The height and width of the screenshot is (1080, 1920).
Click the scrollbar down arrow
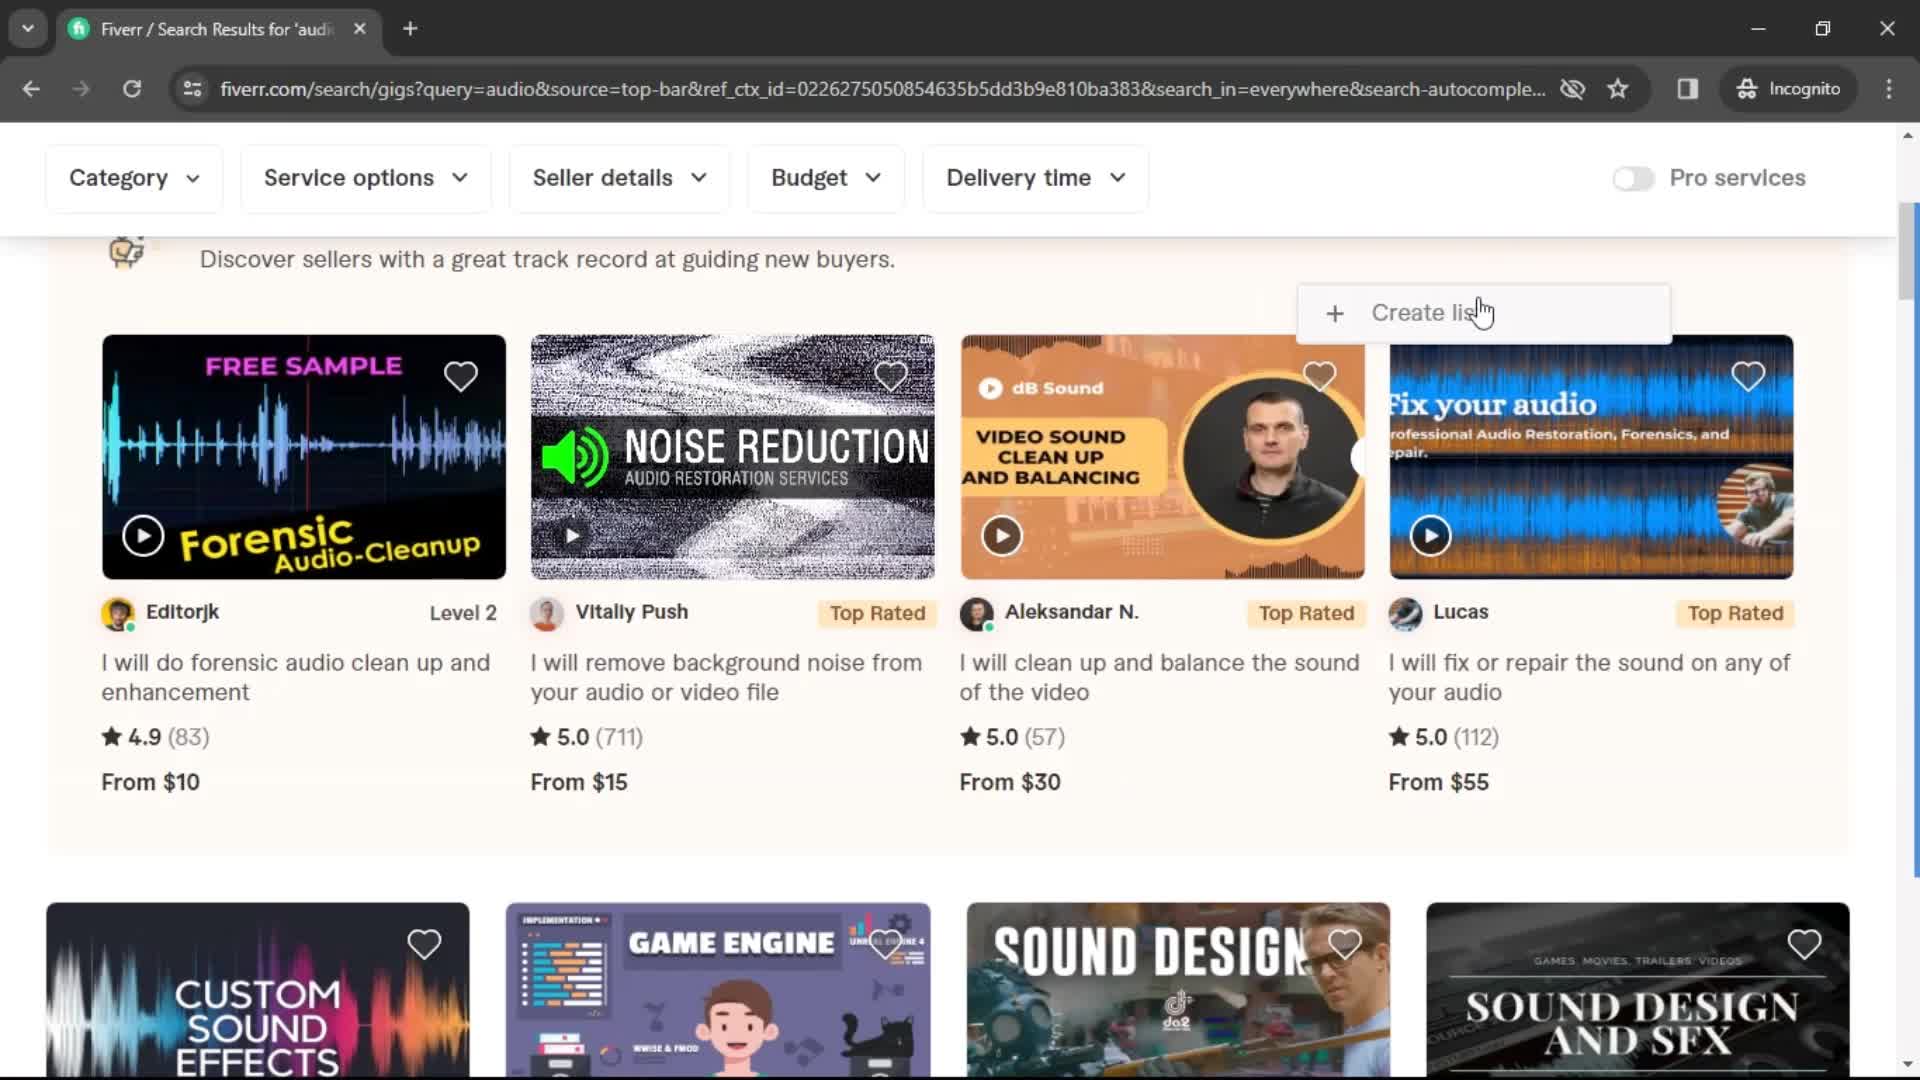(1907, 1065)
